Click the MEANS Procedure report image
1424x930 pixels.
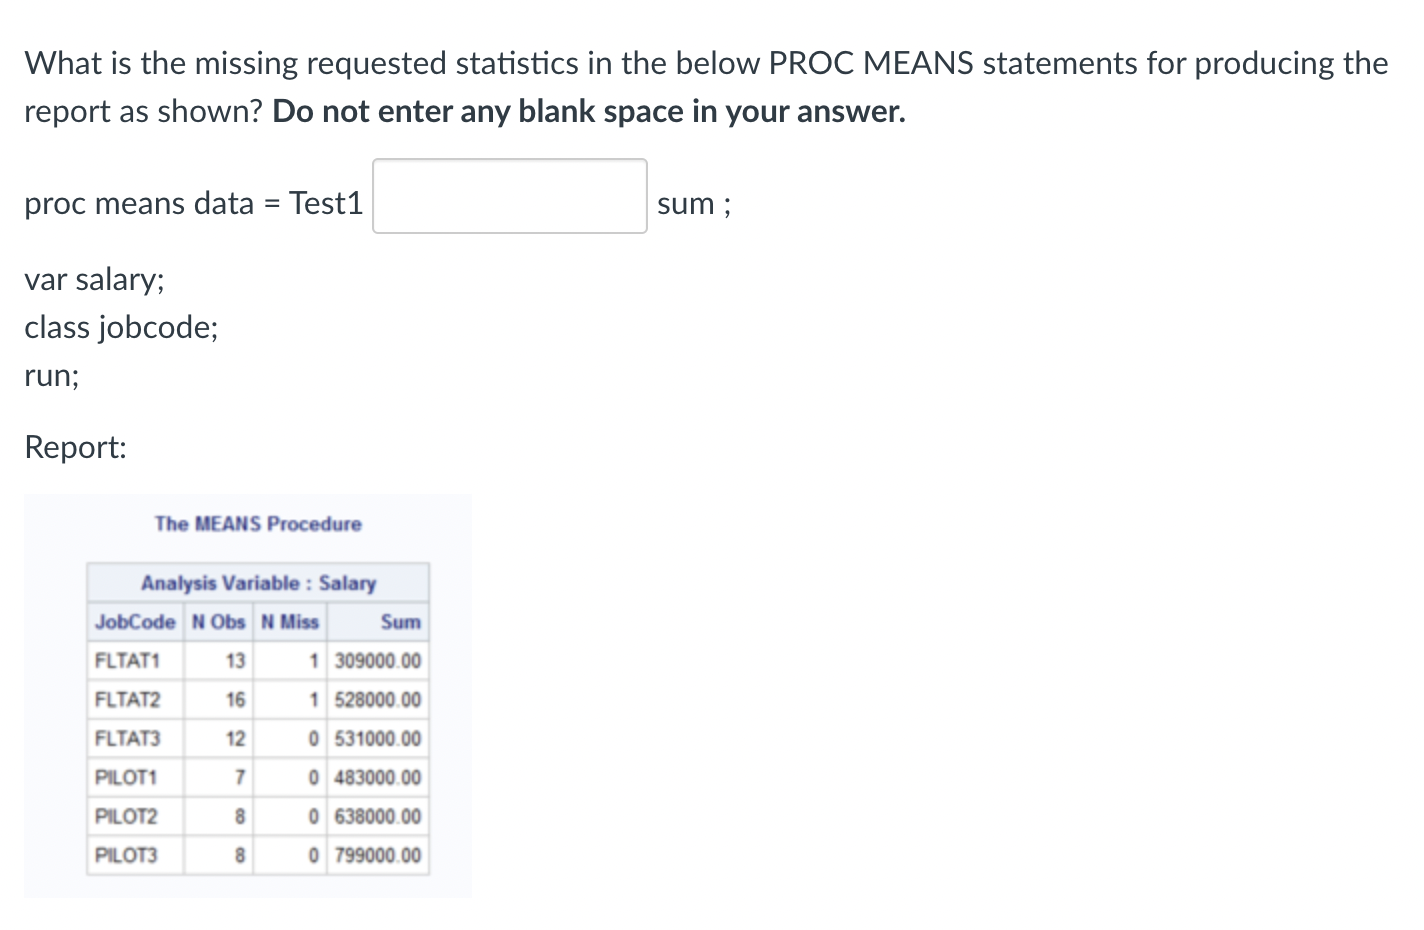(x=248, y=695)
